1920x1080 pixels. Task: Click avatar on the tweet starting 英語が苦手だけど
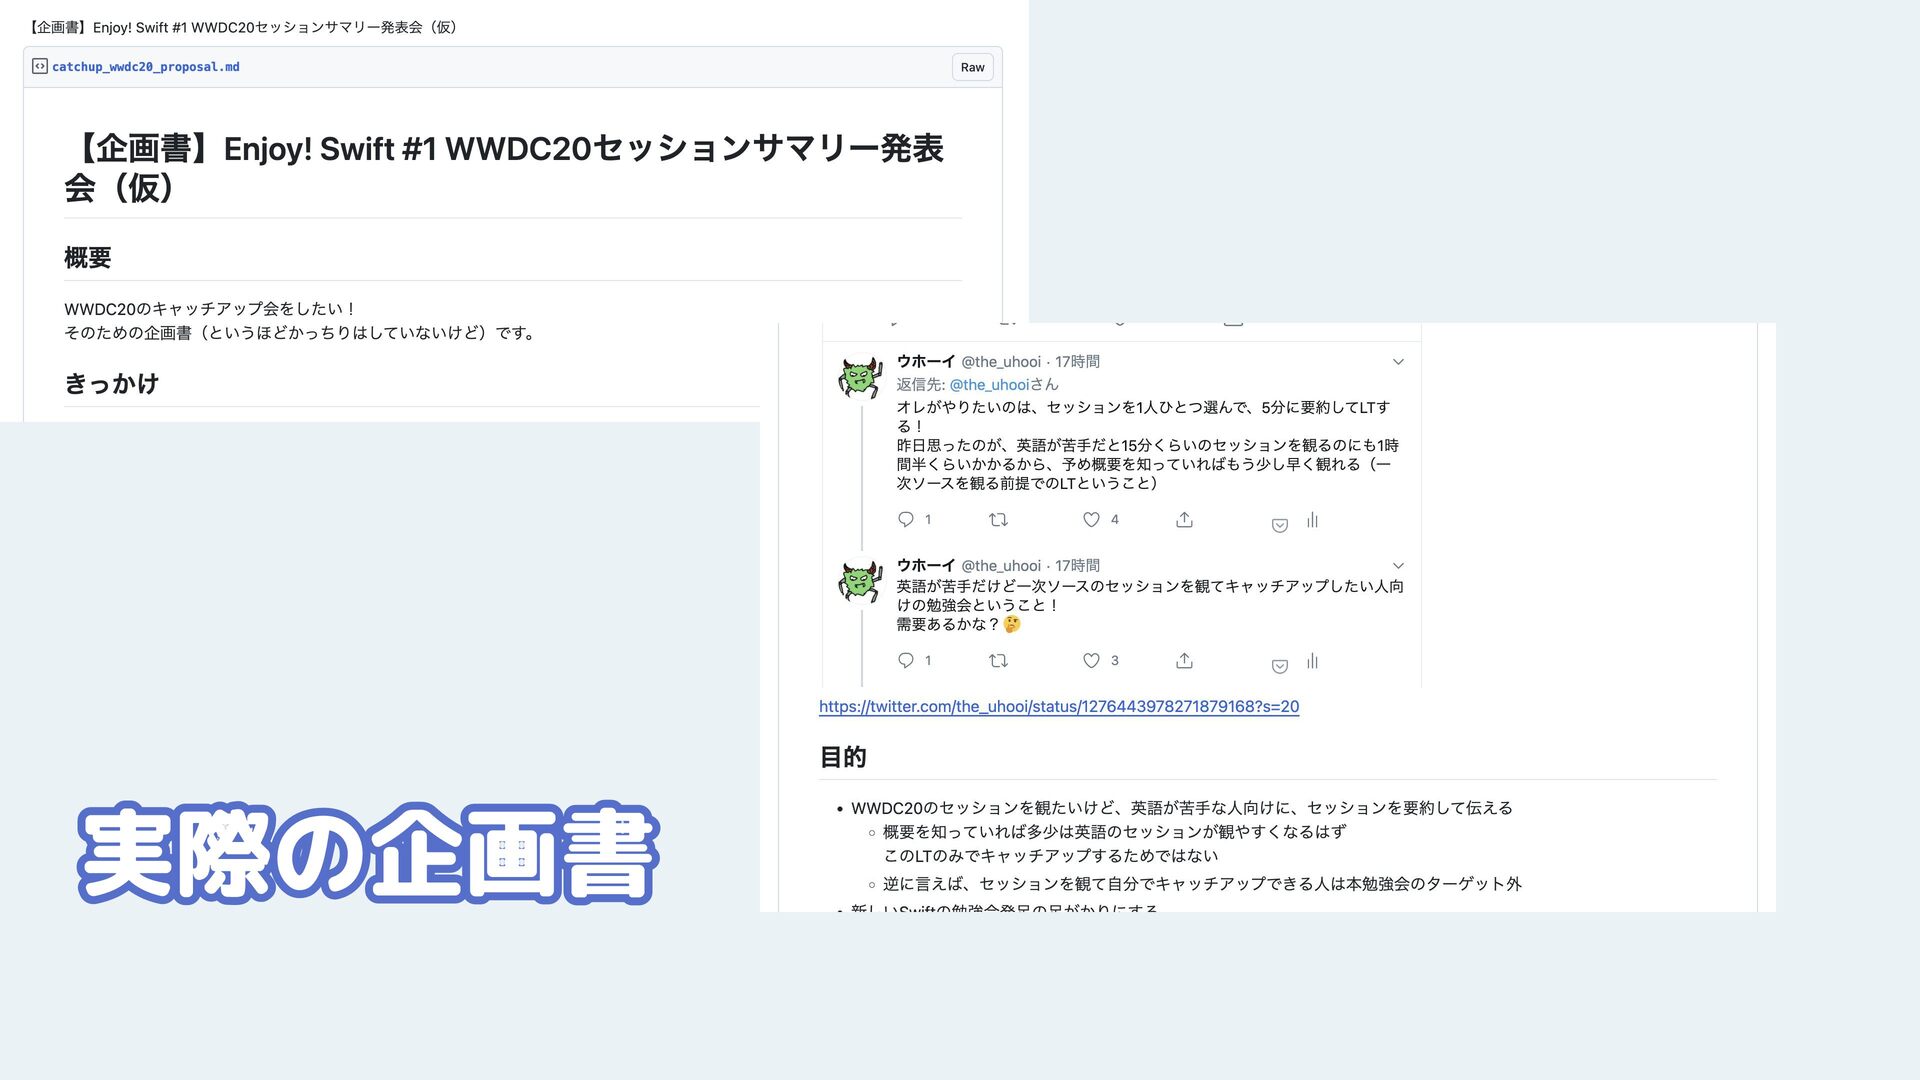[x=860, y=582]
